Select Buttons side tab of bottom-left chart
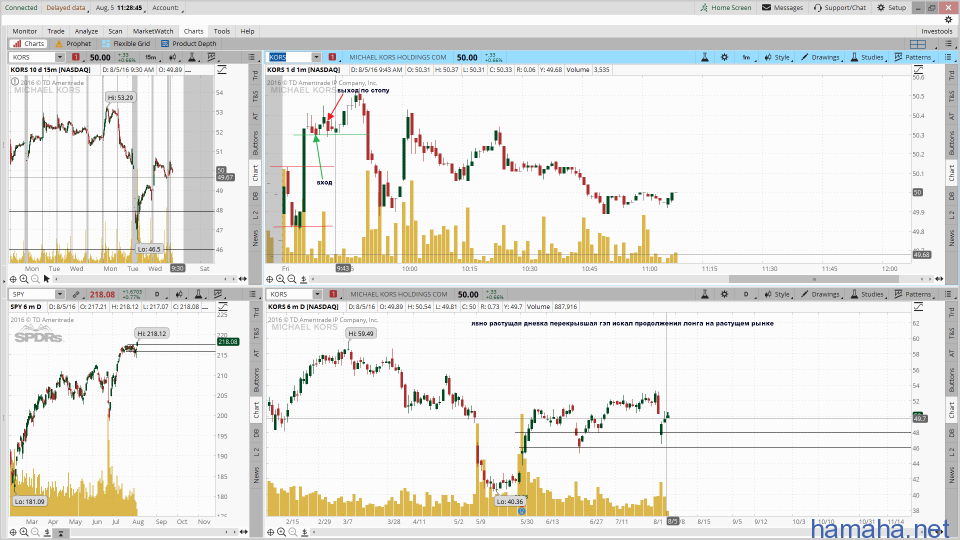This screenshot has height=540, width=960. click(255, 380)
